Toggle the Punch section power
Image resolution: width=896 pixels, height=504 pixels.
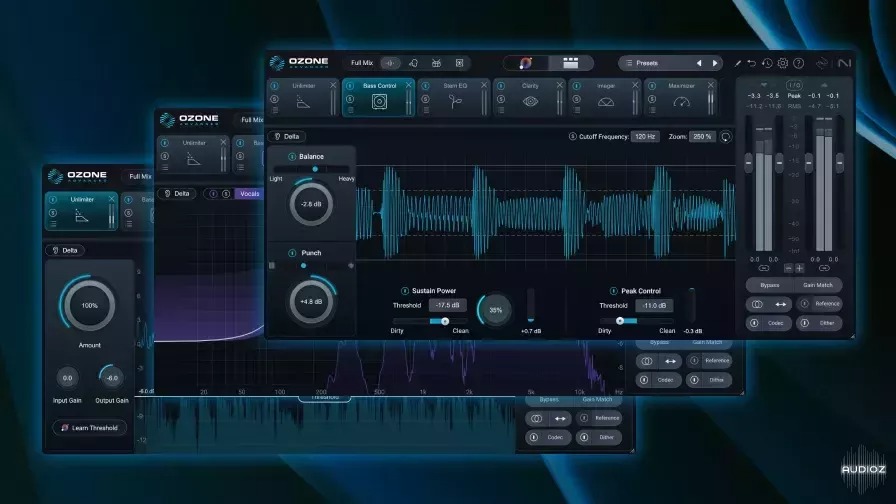pyautogui.click(x=292, y=253)
